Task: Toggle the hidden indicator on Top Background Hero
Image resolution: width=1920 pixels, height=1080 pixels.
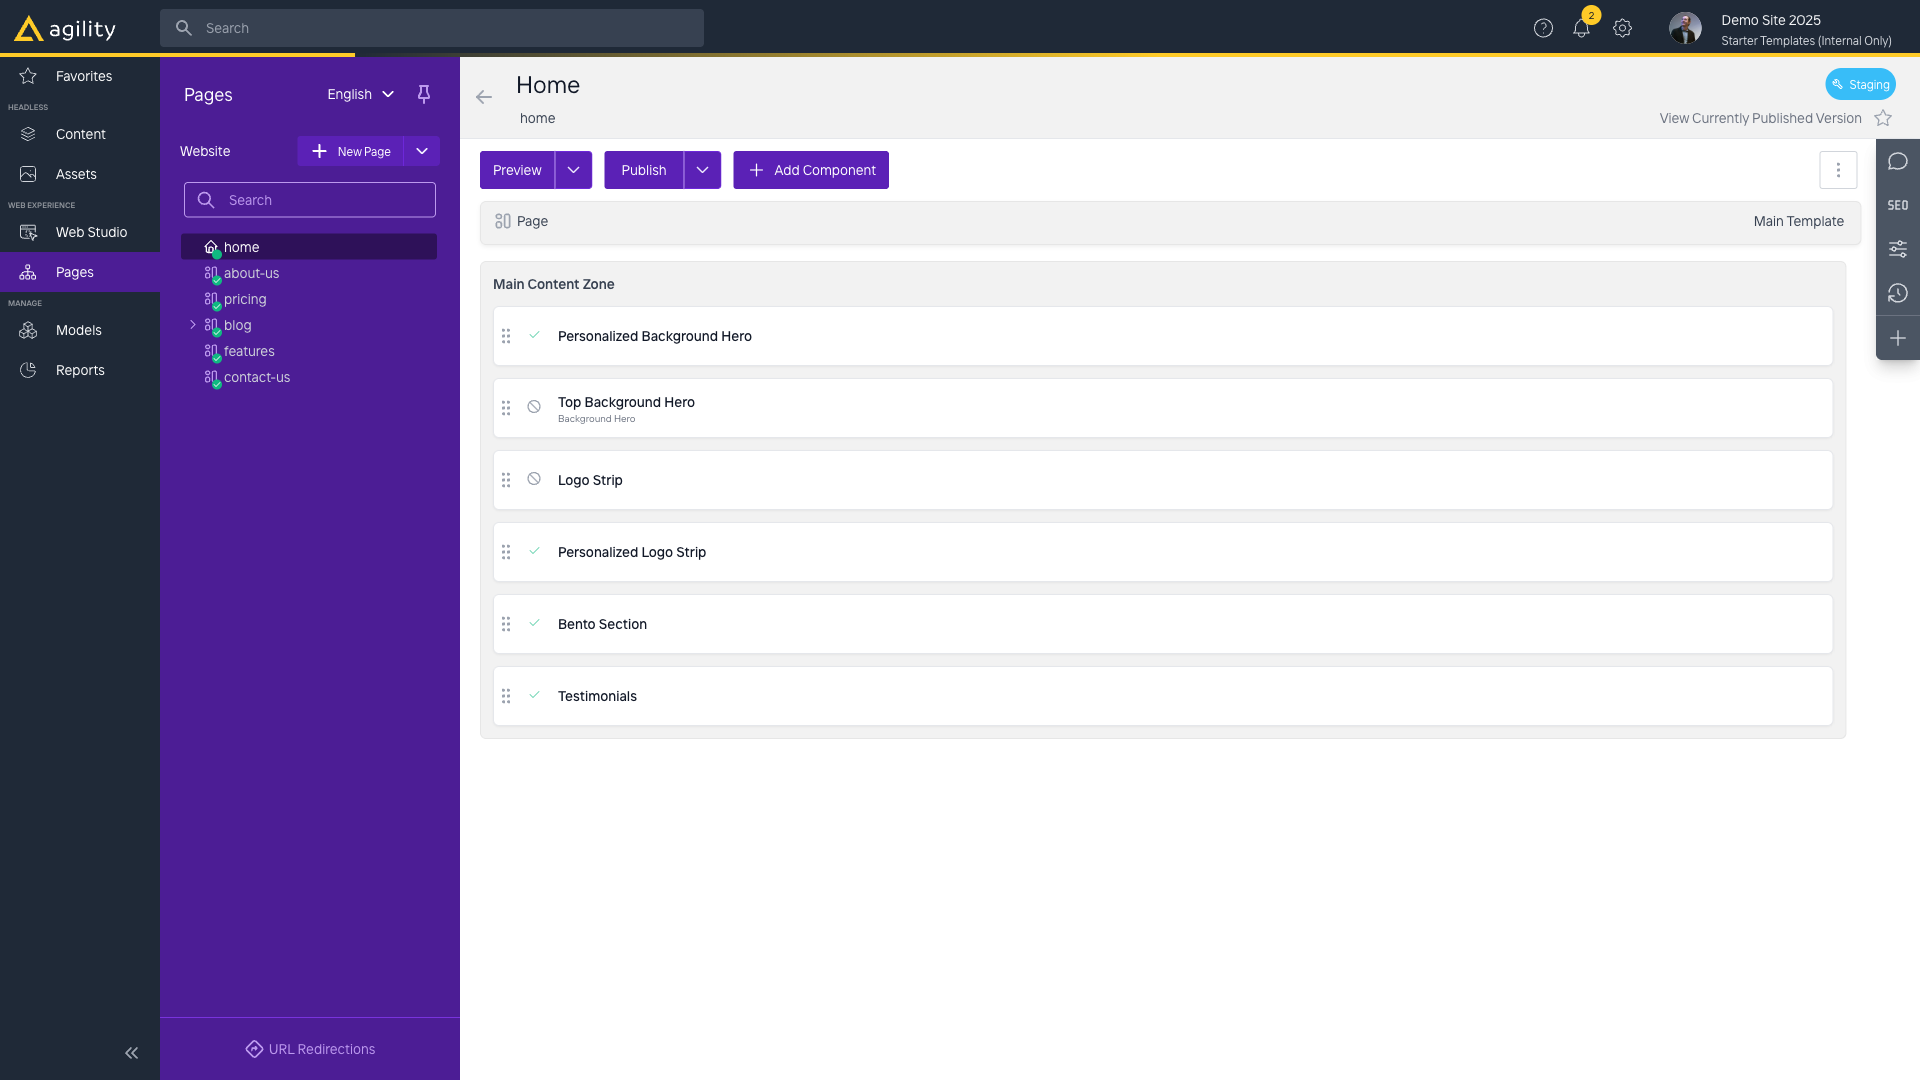Action: (534, 407)
